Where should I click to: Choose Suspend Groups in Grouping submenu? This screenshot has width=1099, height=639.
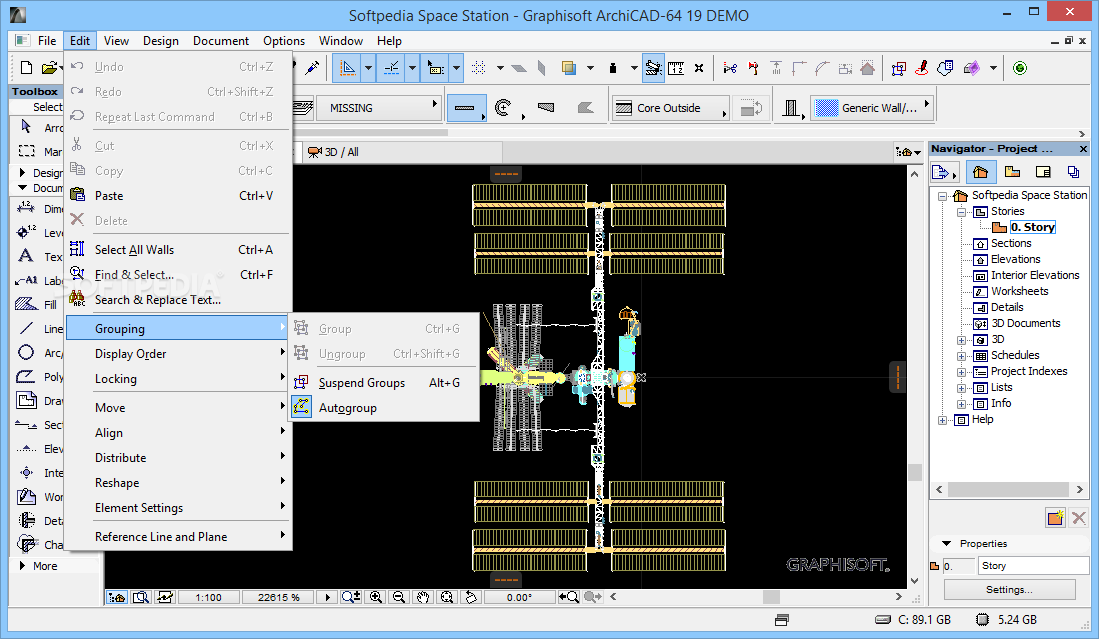click(x=384, y=383)
